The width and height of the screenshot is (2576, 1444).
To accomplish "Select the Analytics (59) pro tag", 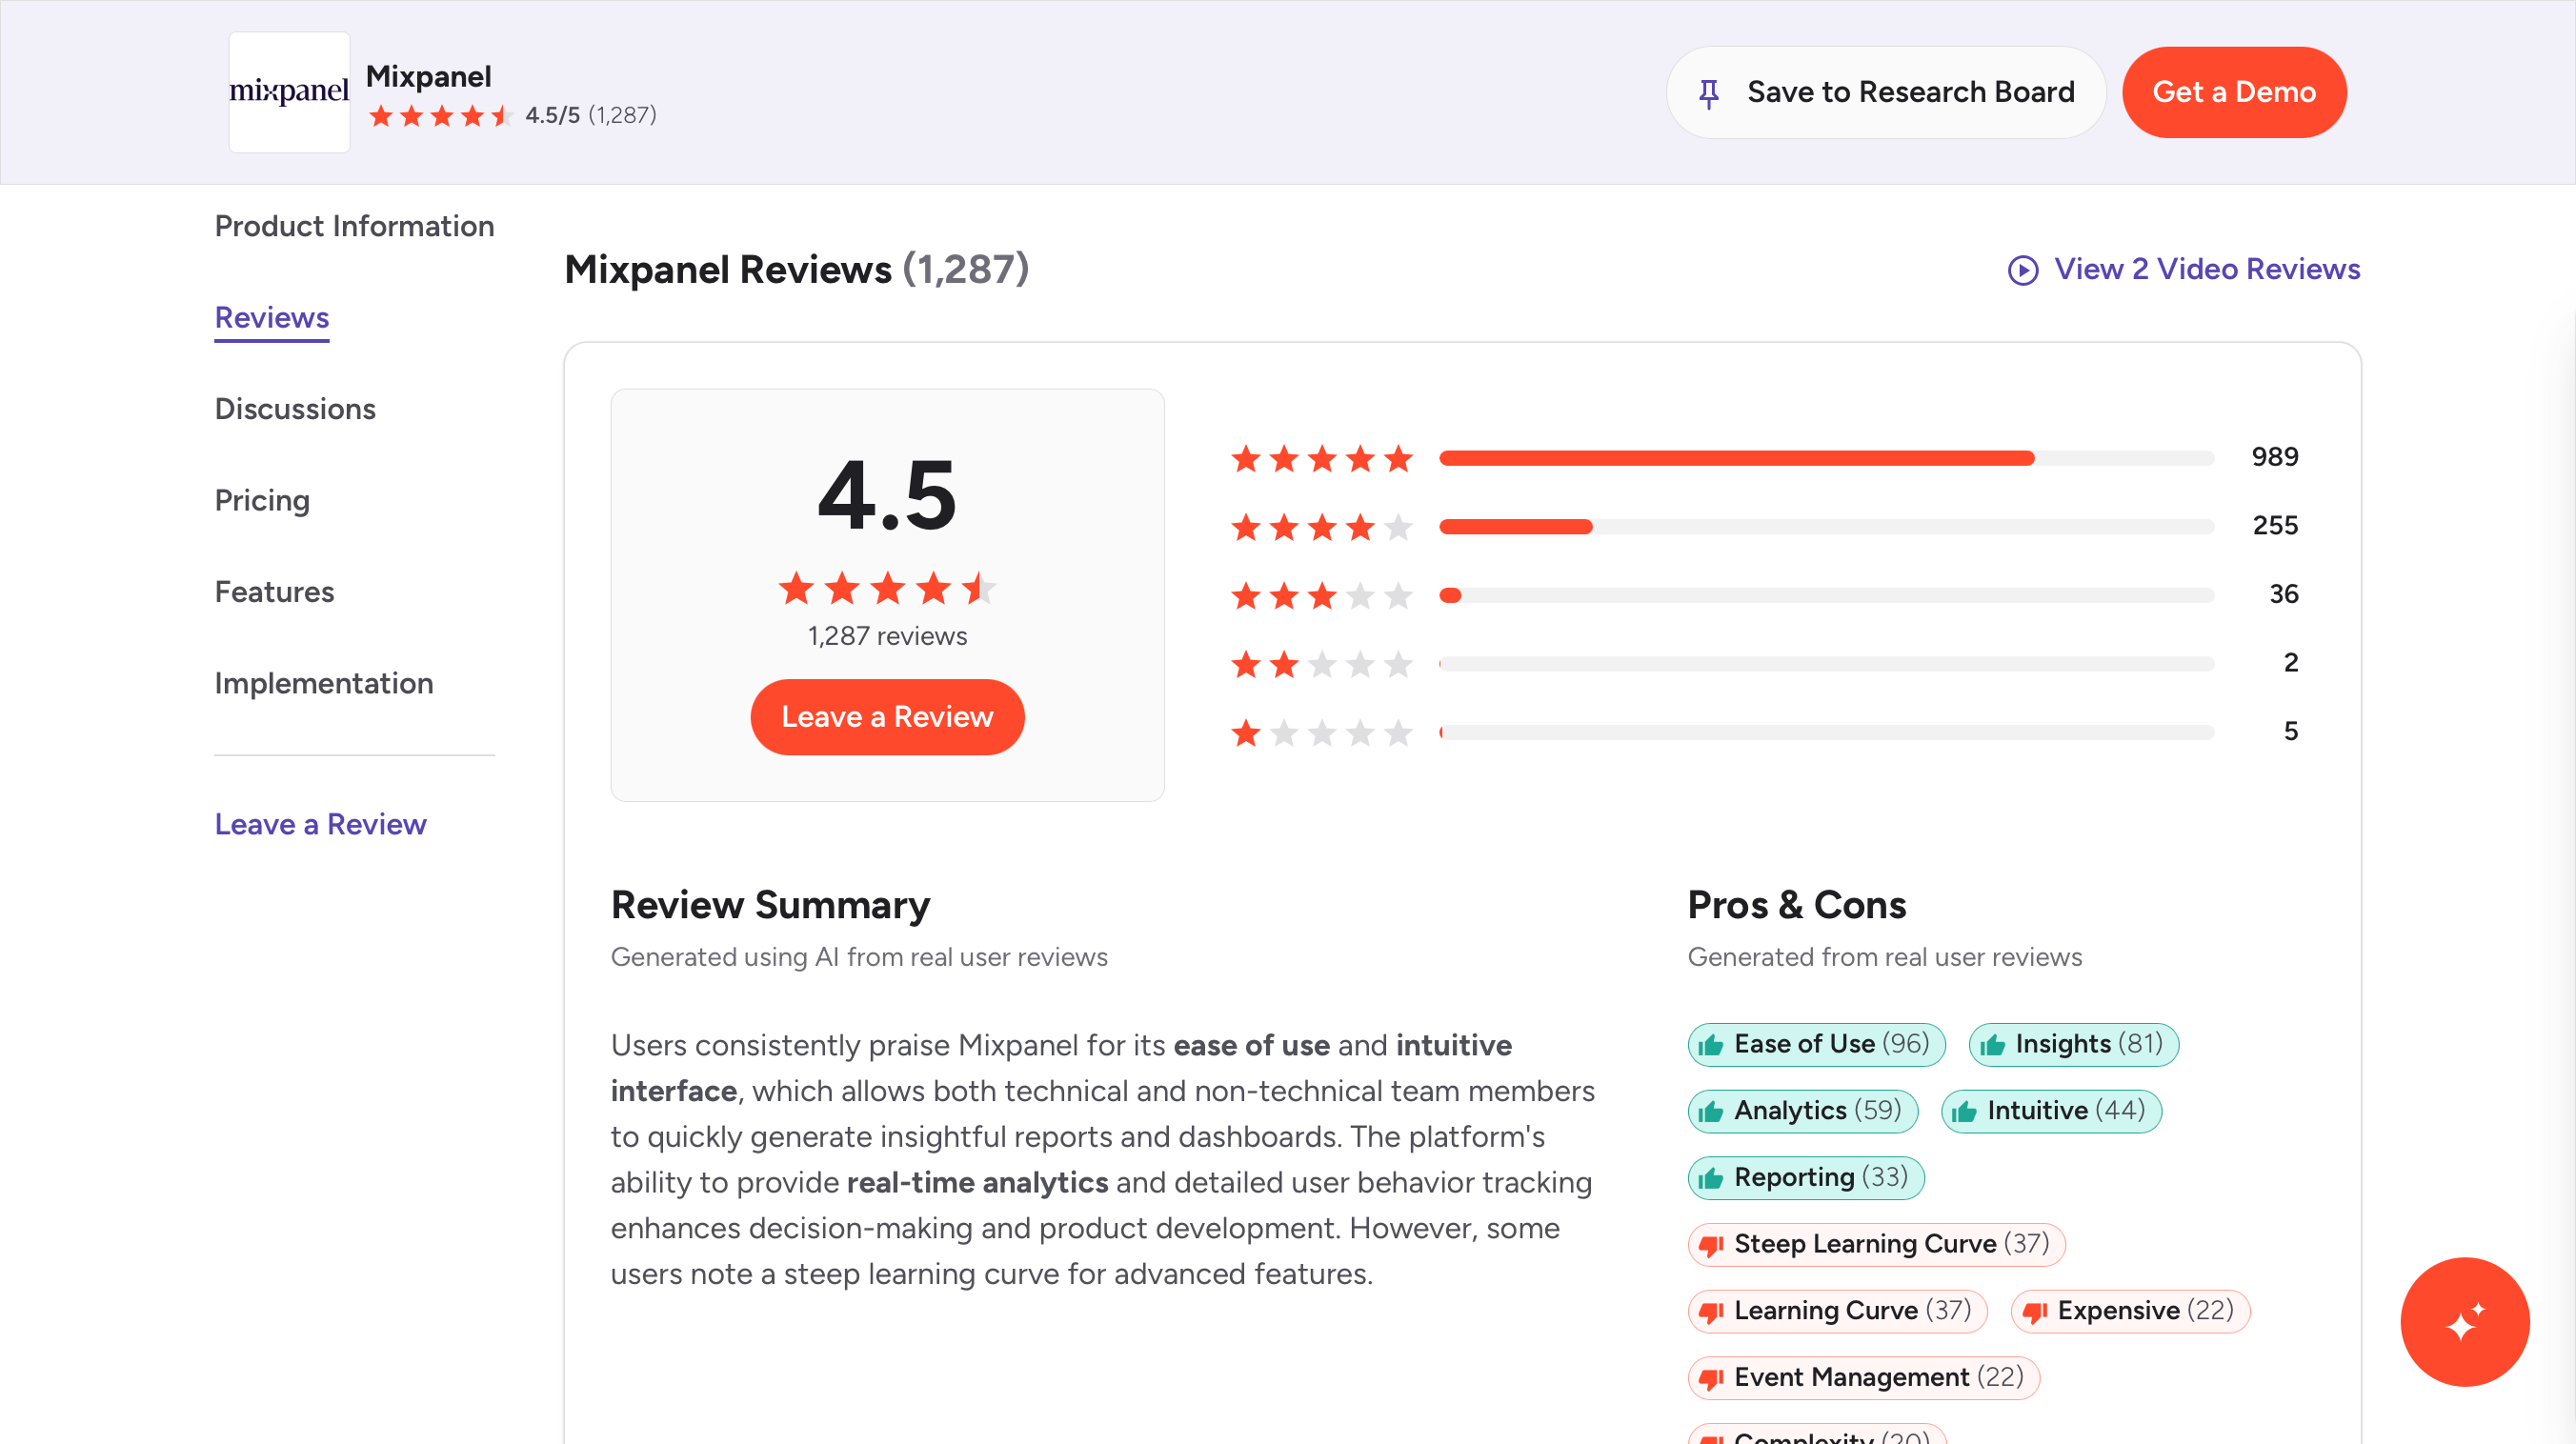I will tap(1802, 1111).
